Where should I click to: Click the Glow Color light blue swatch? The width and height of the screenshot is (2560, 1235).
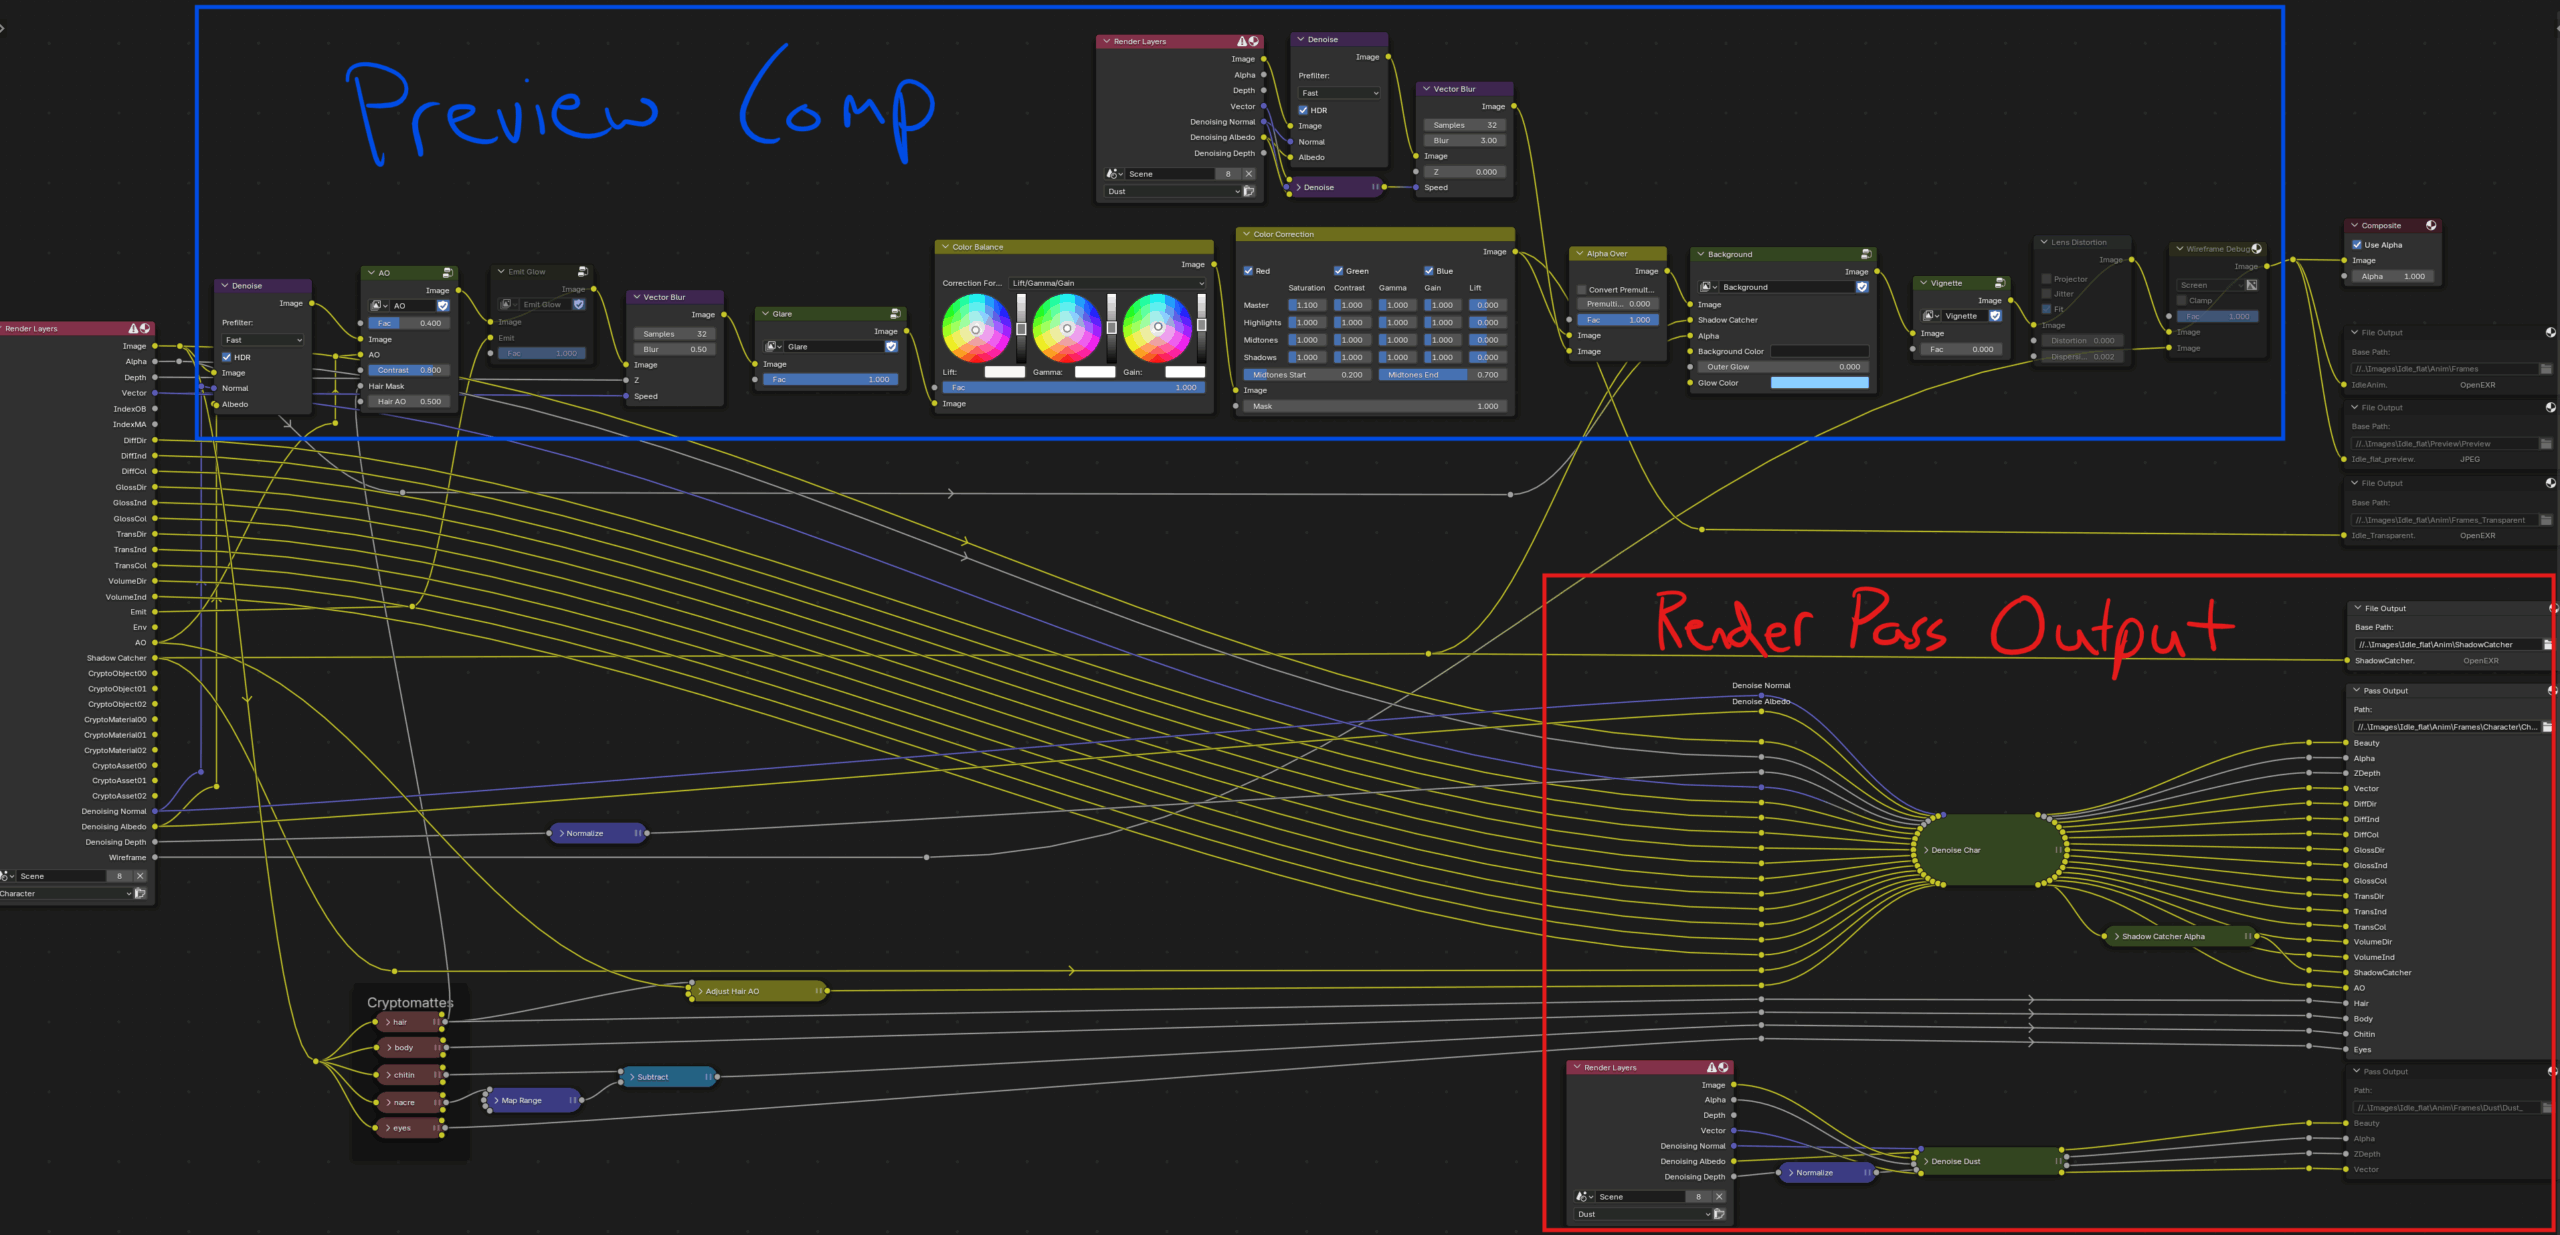coord(1819,383)
